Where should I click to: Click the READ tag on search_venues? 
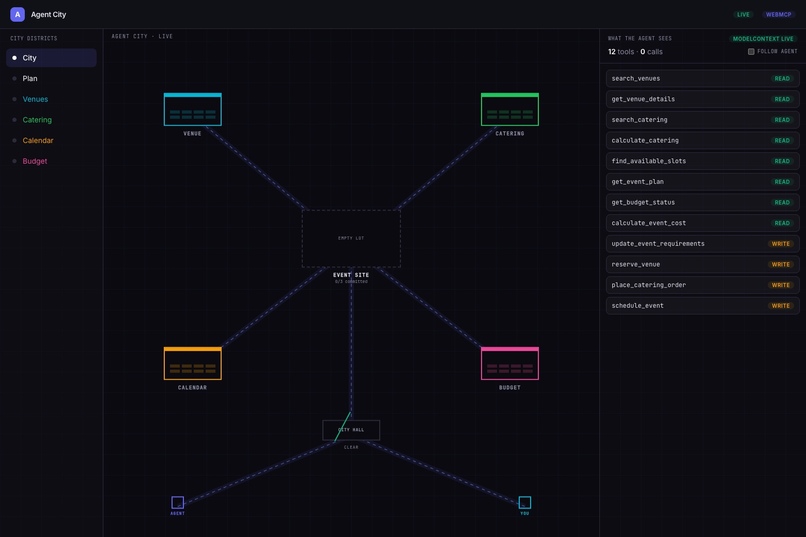(x=782, y=79)
